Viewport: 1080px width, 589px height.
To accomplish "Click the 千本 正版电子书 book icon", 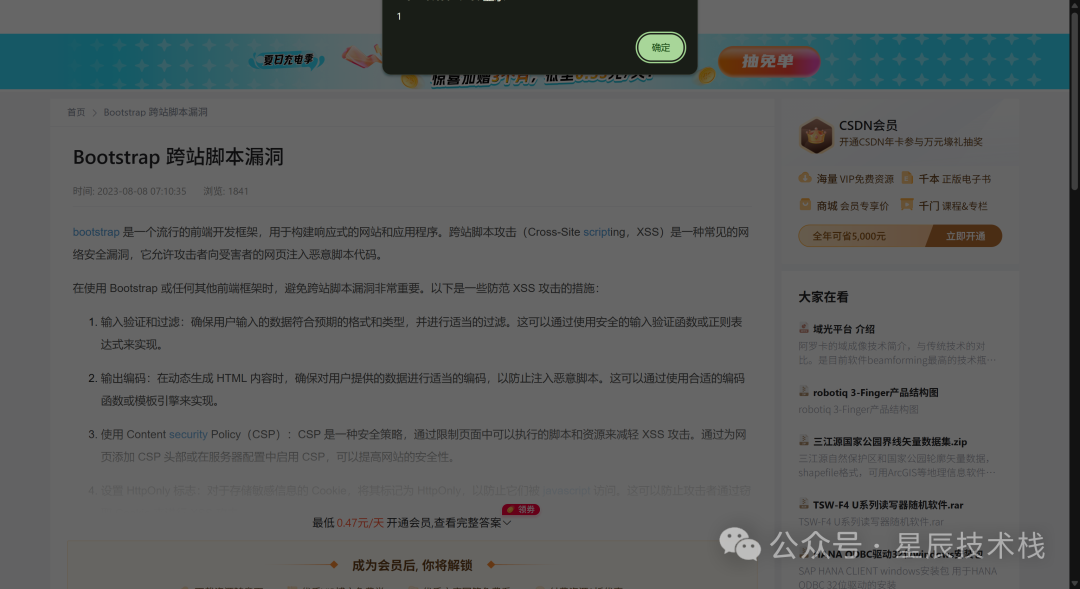I will tap(908, 178).
